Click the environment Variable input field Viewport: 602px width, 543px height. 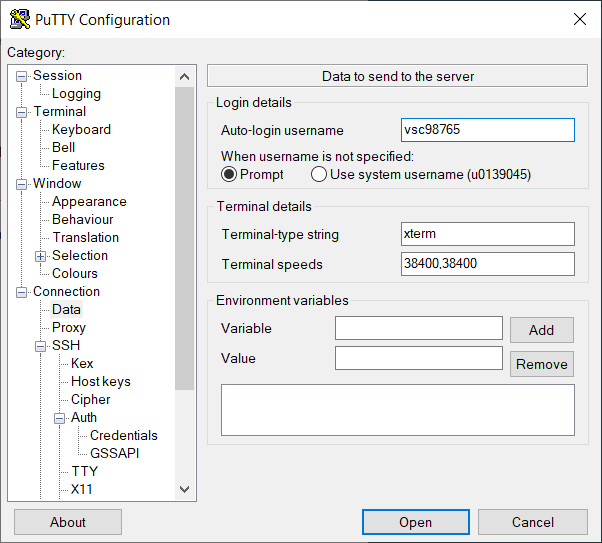coord(418,328)
